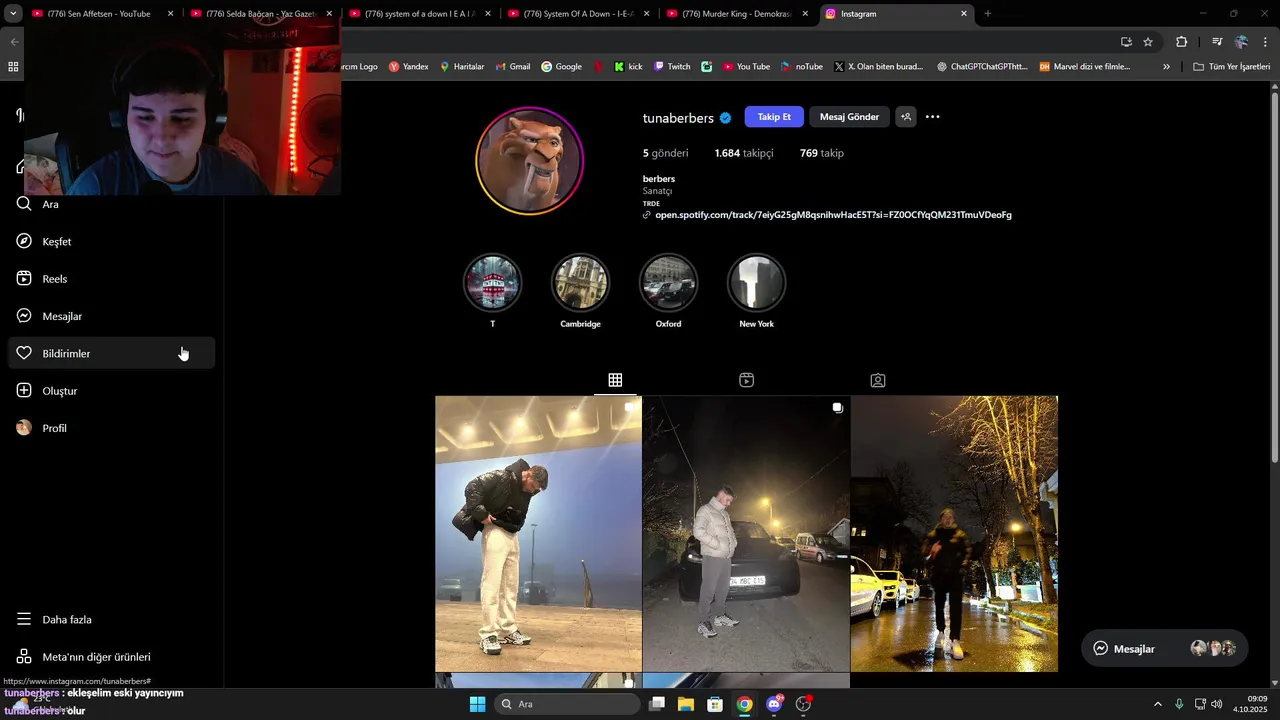The width and height of the screenshot is (1280, 720).
Task: Select the tagged photos tab
Action: (877, 380)
